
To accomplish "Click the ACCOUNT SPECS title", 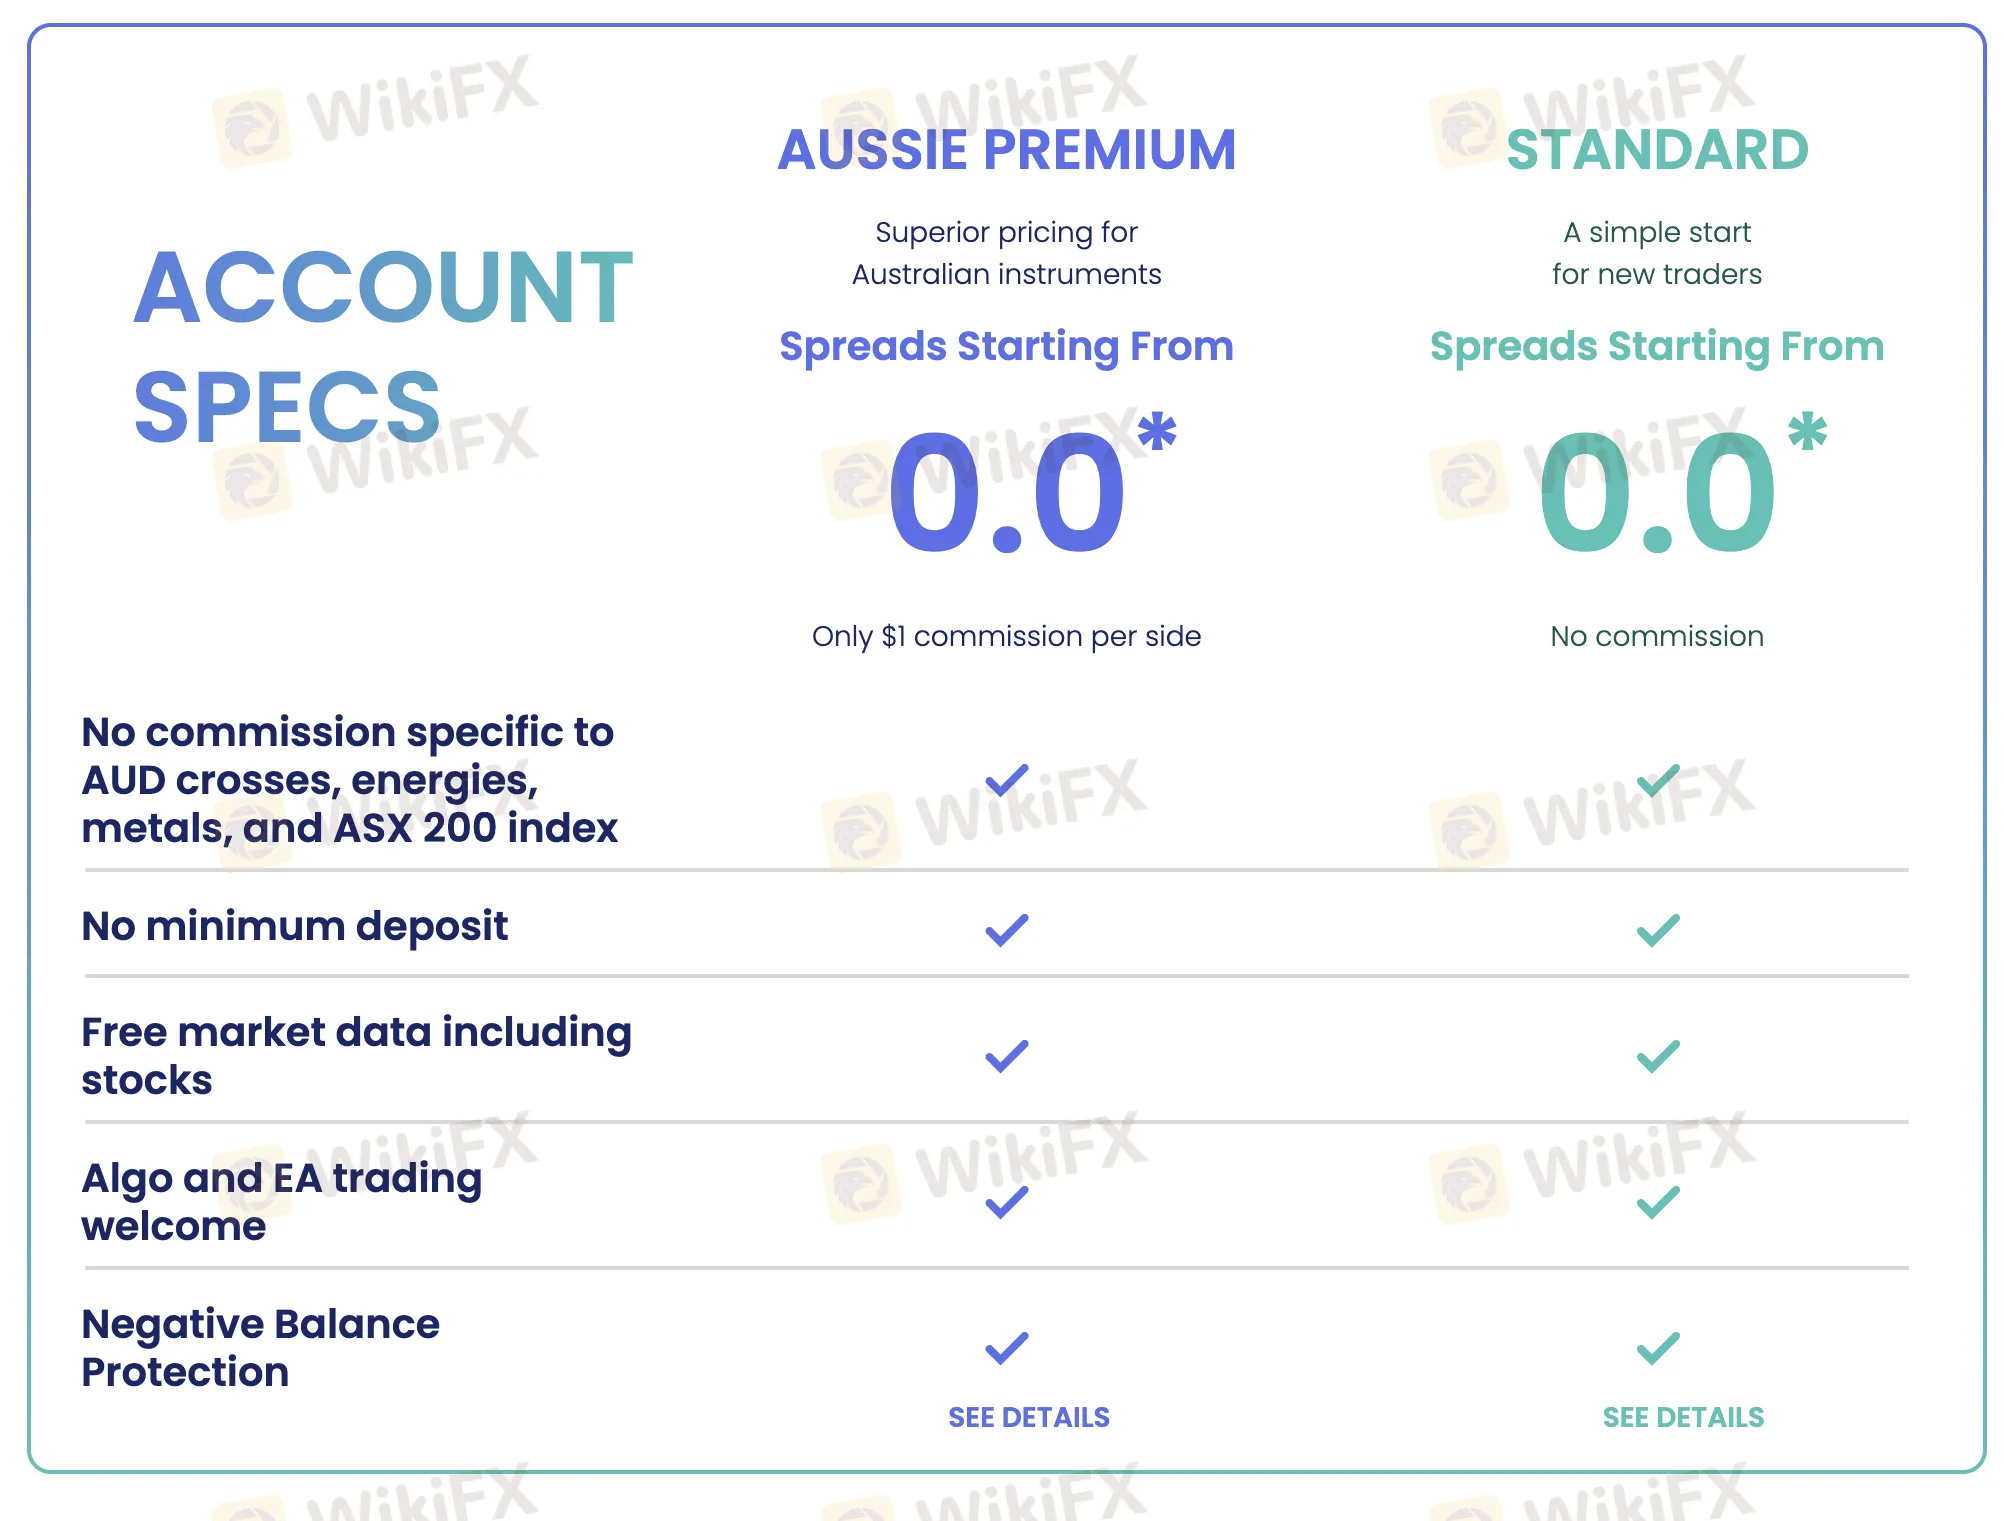I will tap(382, 345).
